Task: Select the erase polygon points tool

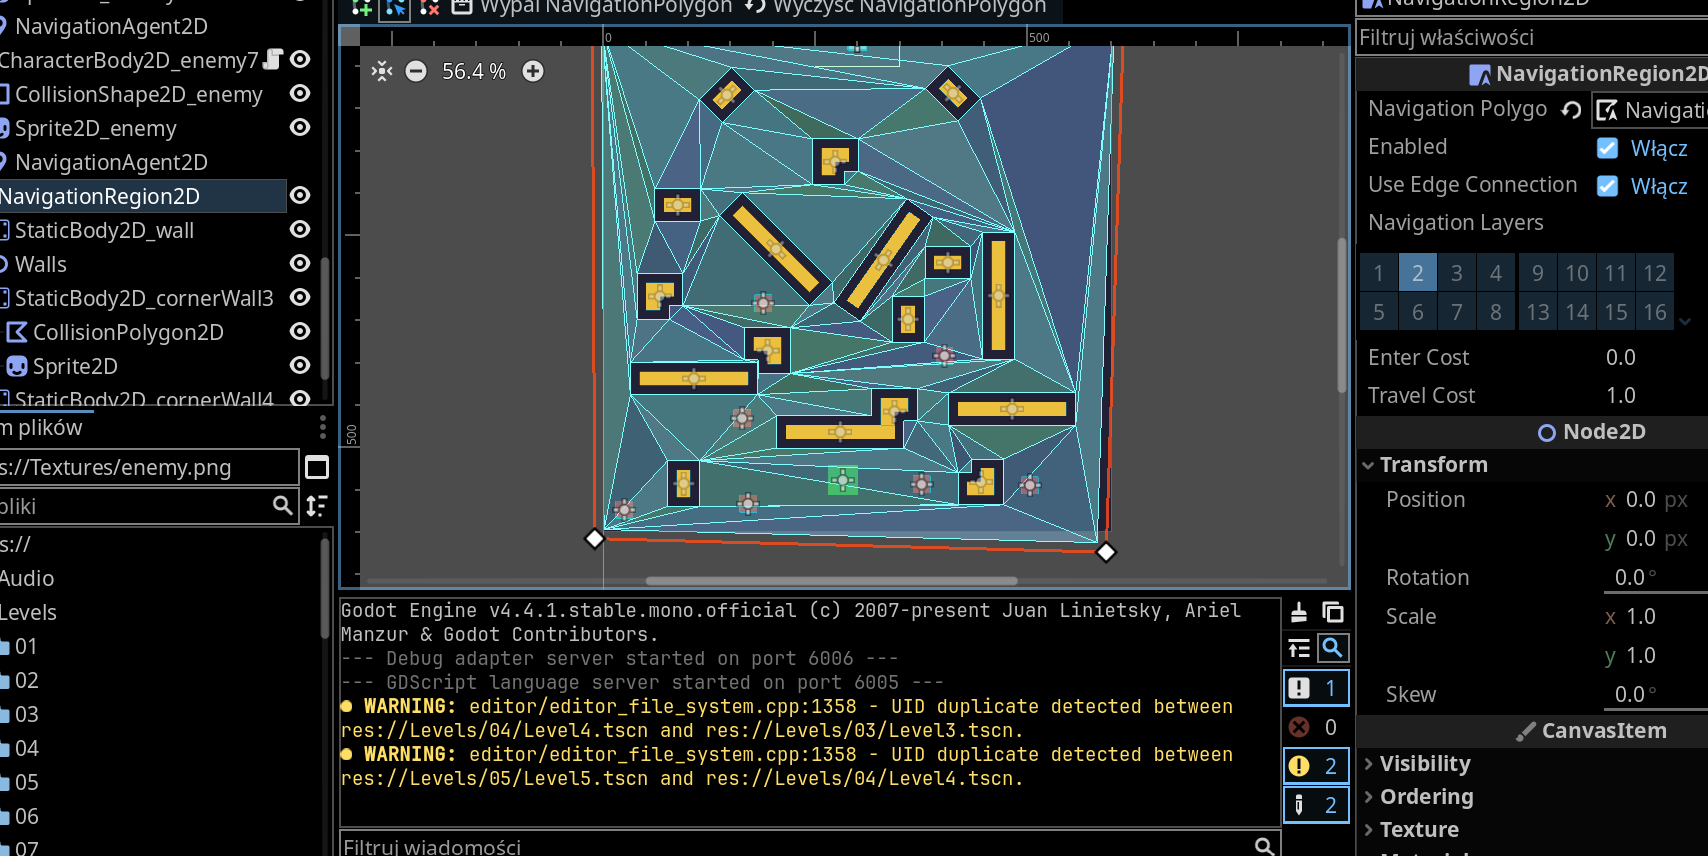Action: pos(430,8)
